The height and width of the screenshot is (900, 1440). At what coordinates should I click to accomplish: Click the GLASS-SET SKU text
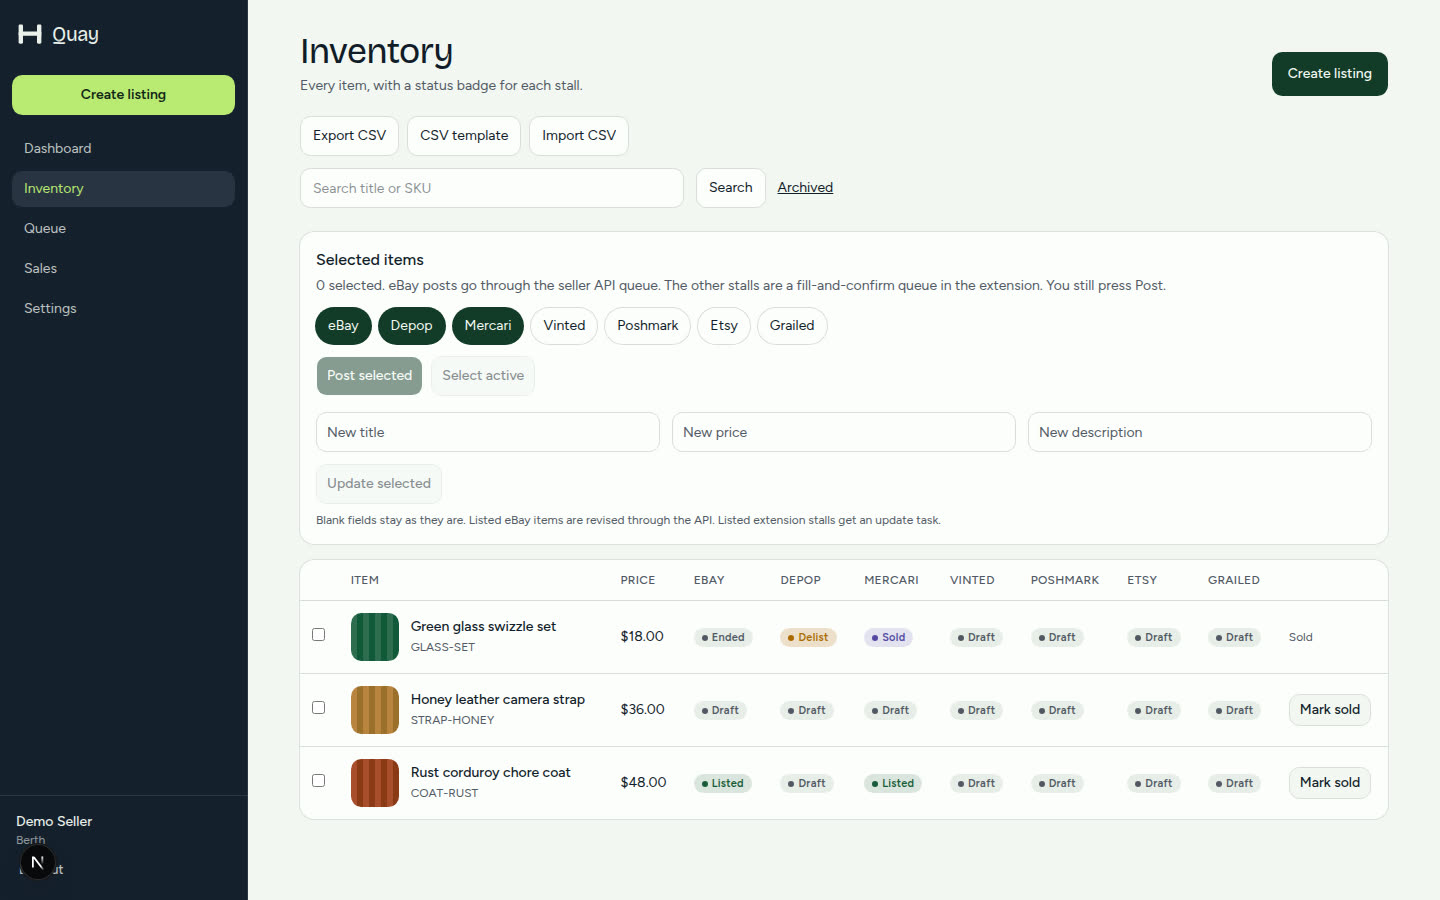[x=443, y=647]
